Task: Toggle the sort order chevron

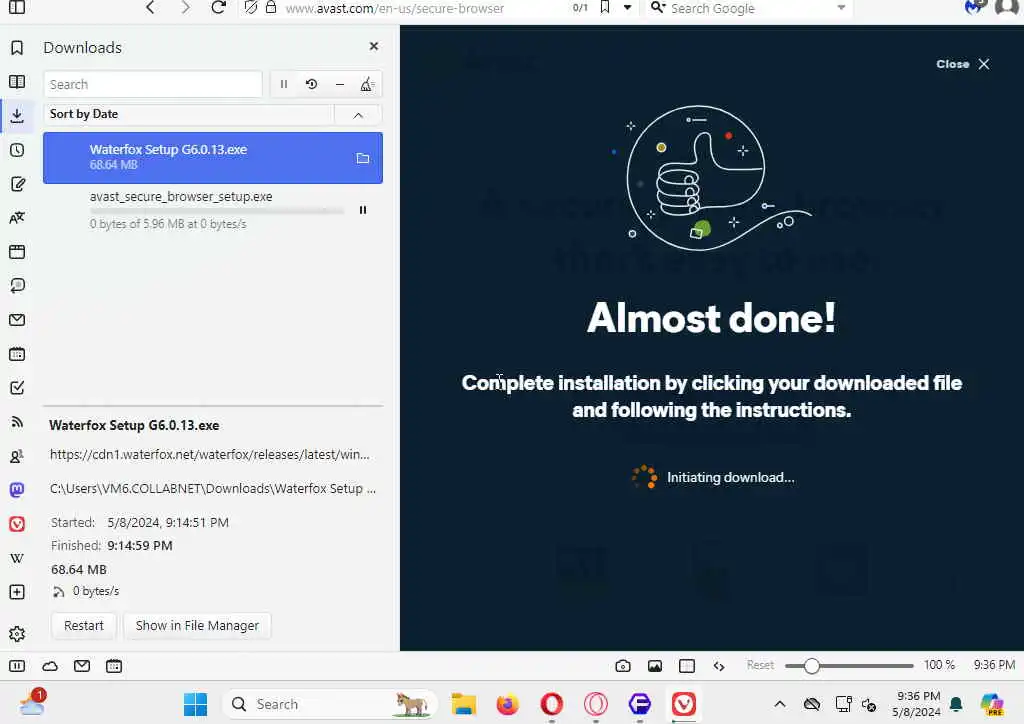Action: pyautogui.click(x=358, y=115)
